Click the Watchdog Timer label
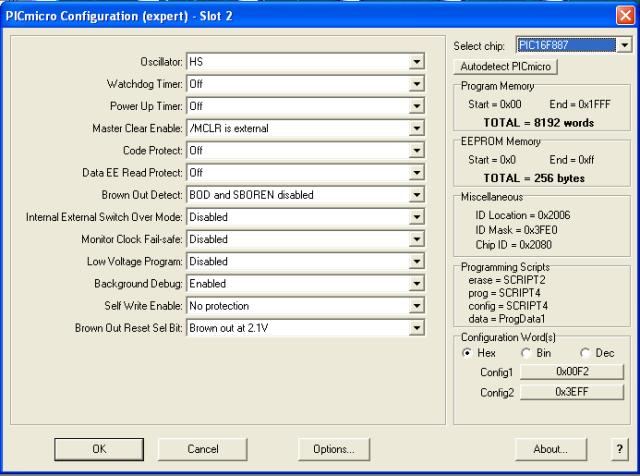Viewport: 640px width, 476px height. 145,84
